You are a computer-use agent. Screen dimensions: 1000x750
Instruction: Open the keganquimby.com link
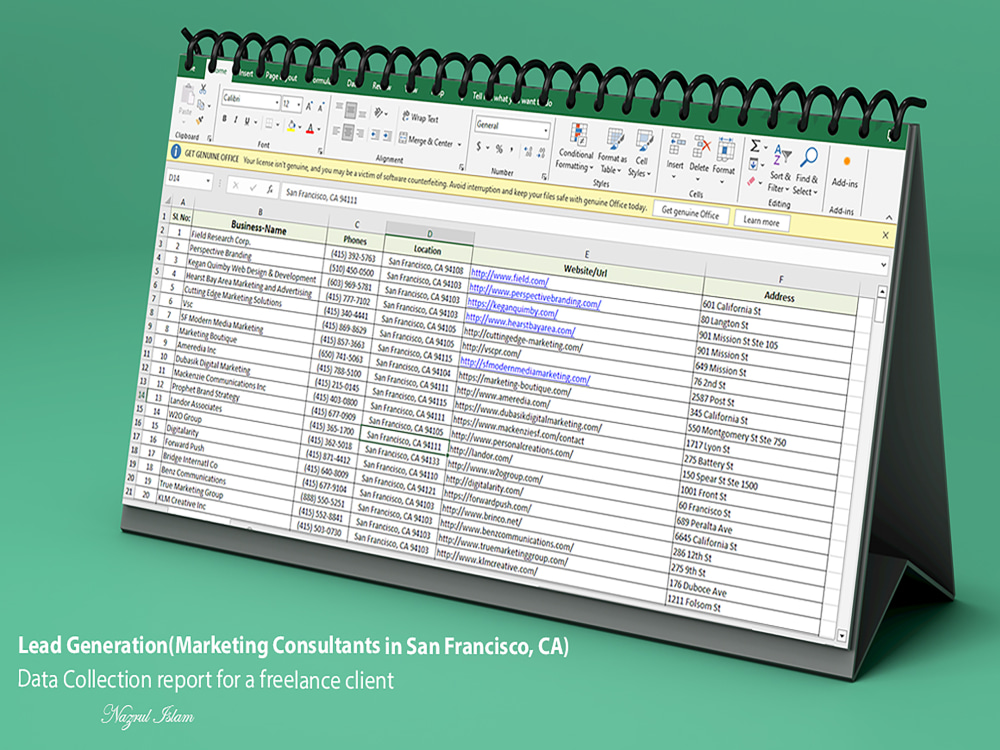[512, 307]
